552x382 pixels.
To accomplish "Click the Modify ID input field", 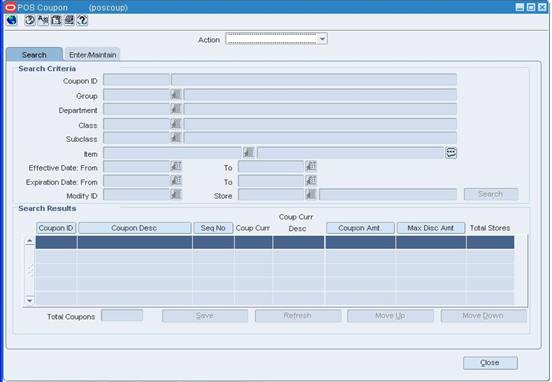I will (x=136, y=195).
